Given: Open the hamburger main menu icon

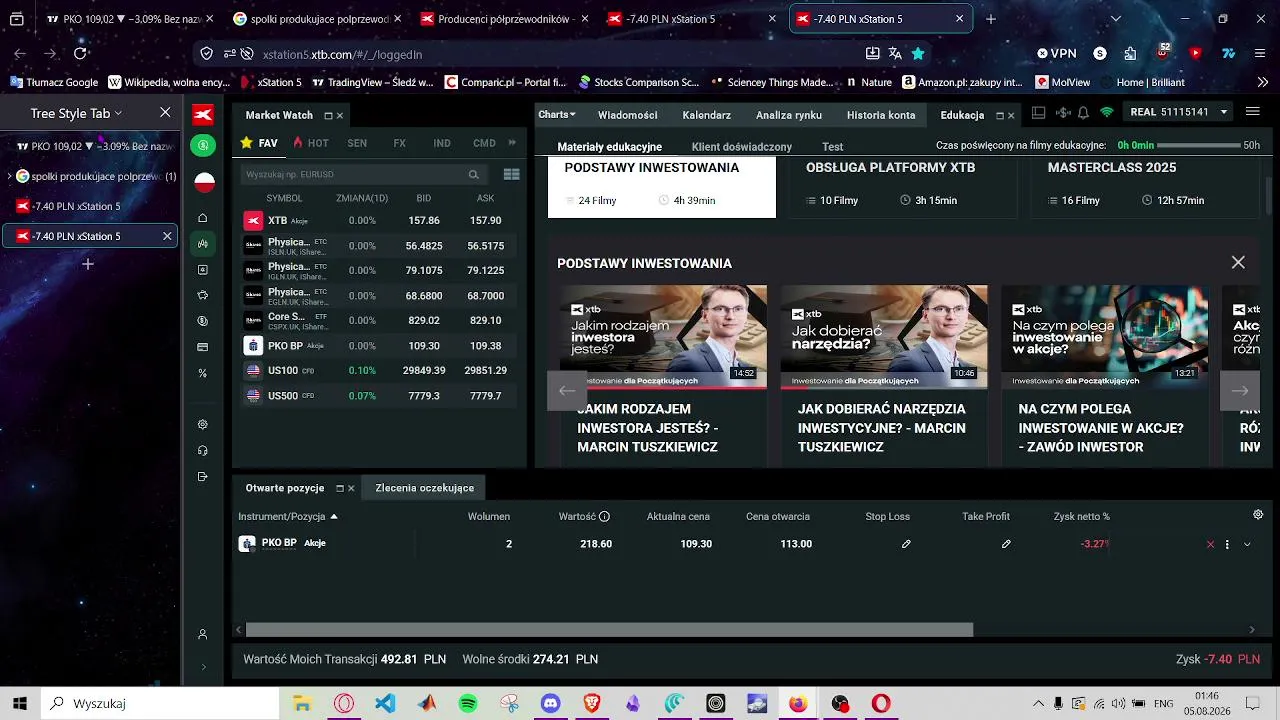Looking at the screenshot, I should coord(1253,112).
